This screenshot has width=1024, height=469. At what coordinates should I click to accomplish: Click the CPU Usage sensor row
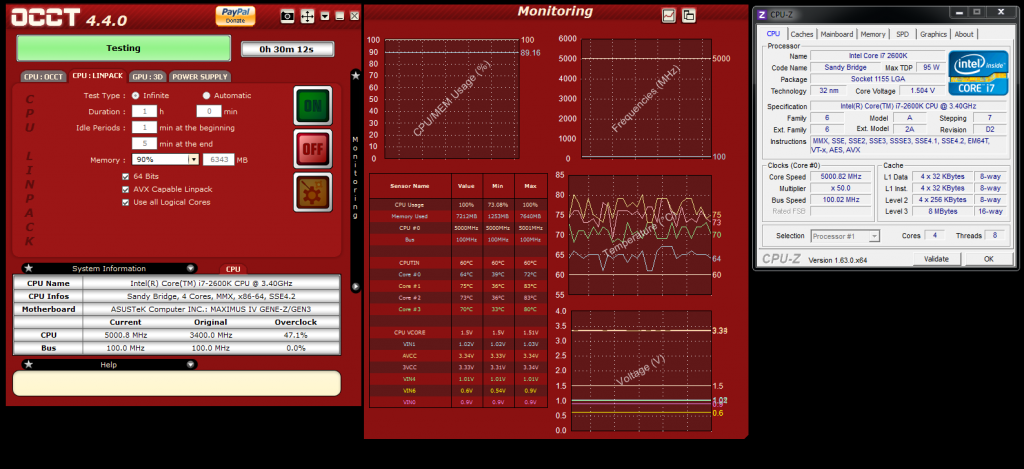pos(458,205)
